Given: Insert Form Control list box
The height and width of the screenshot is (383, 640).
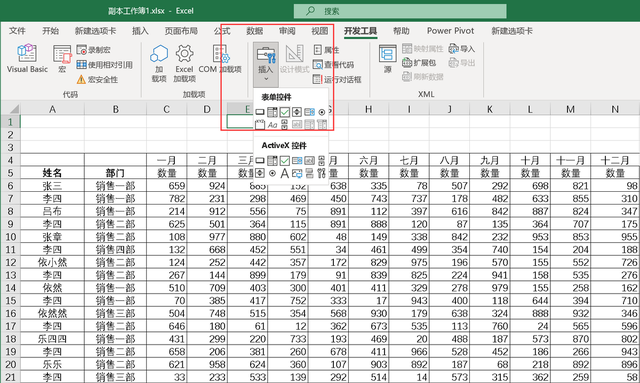Looking at the screenshot, I should [309, 112].
